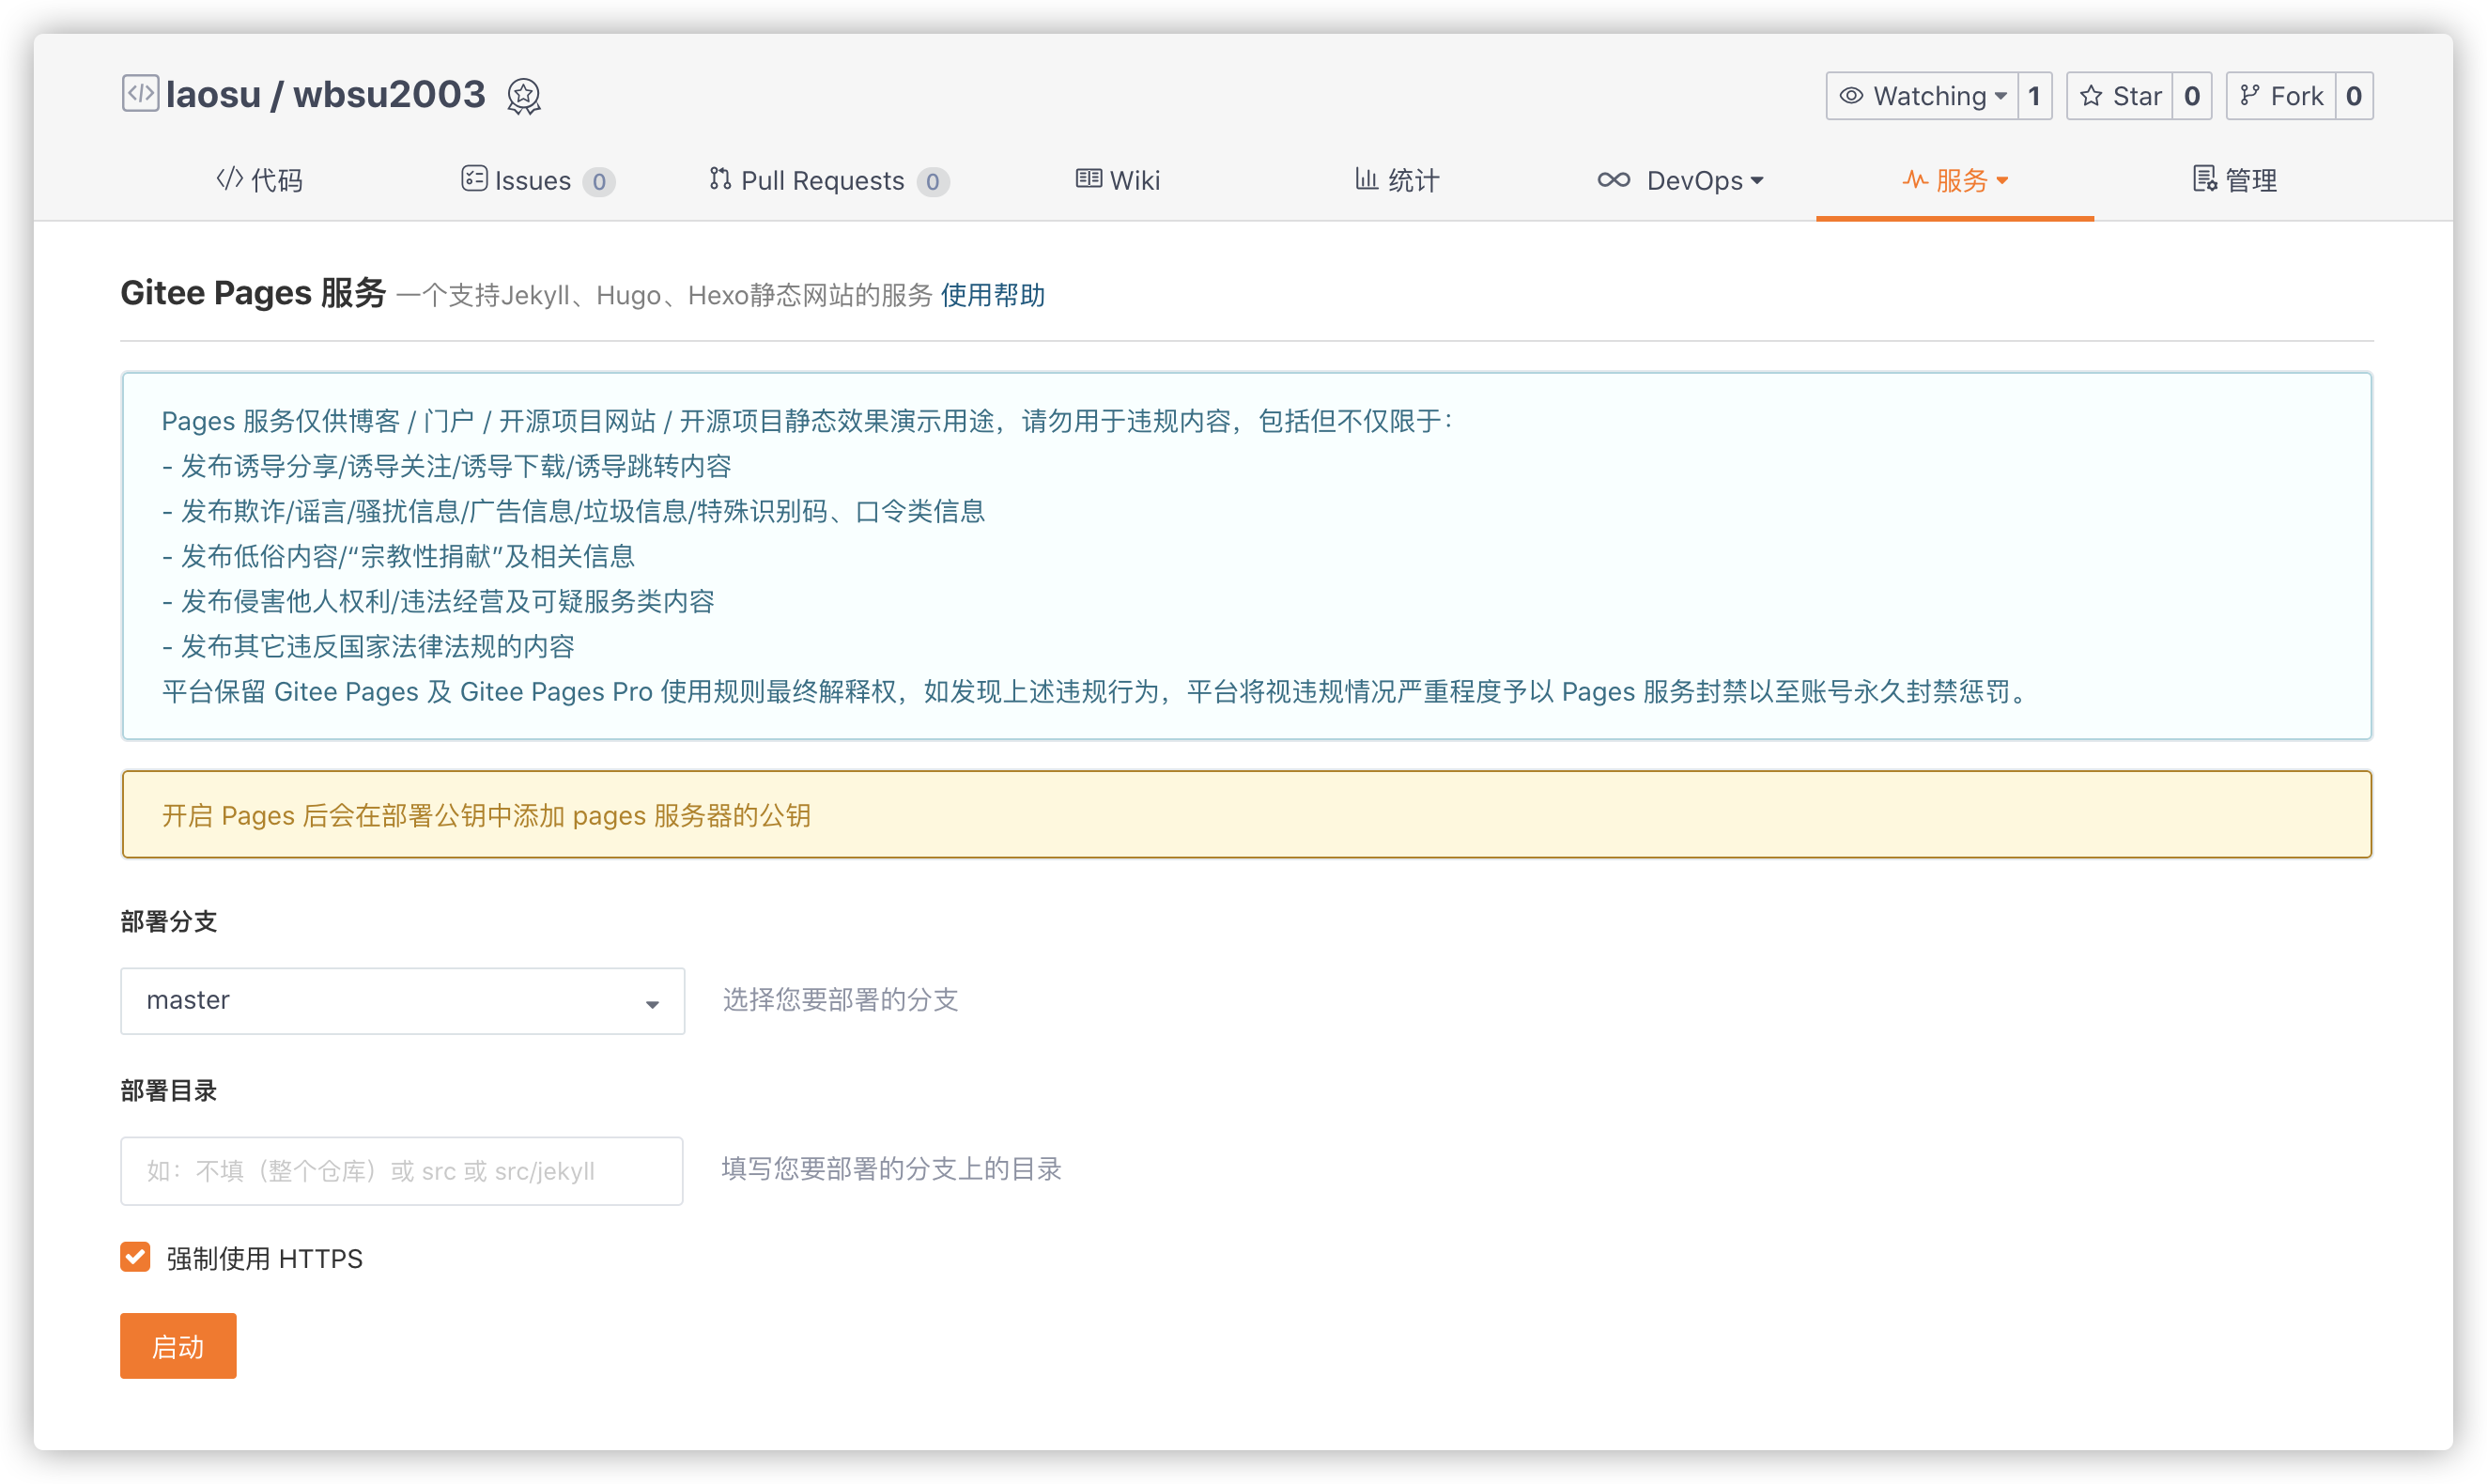Image resolution: width=2487 pixels, height=1484 pixels.
Task: Open the Watching dropdown arrow
Action: coord(2000,96)
